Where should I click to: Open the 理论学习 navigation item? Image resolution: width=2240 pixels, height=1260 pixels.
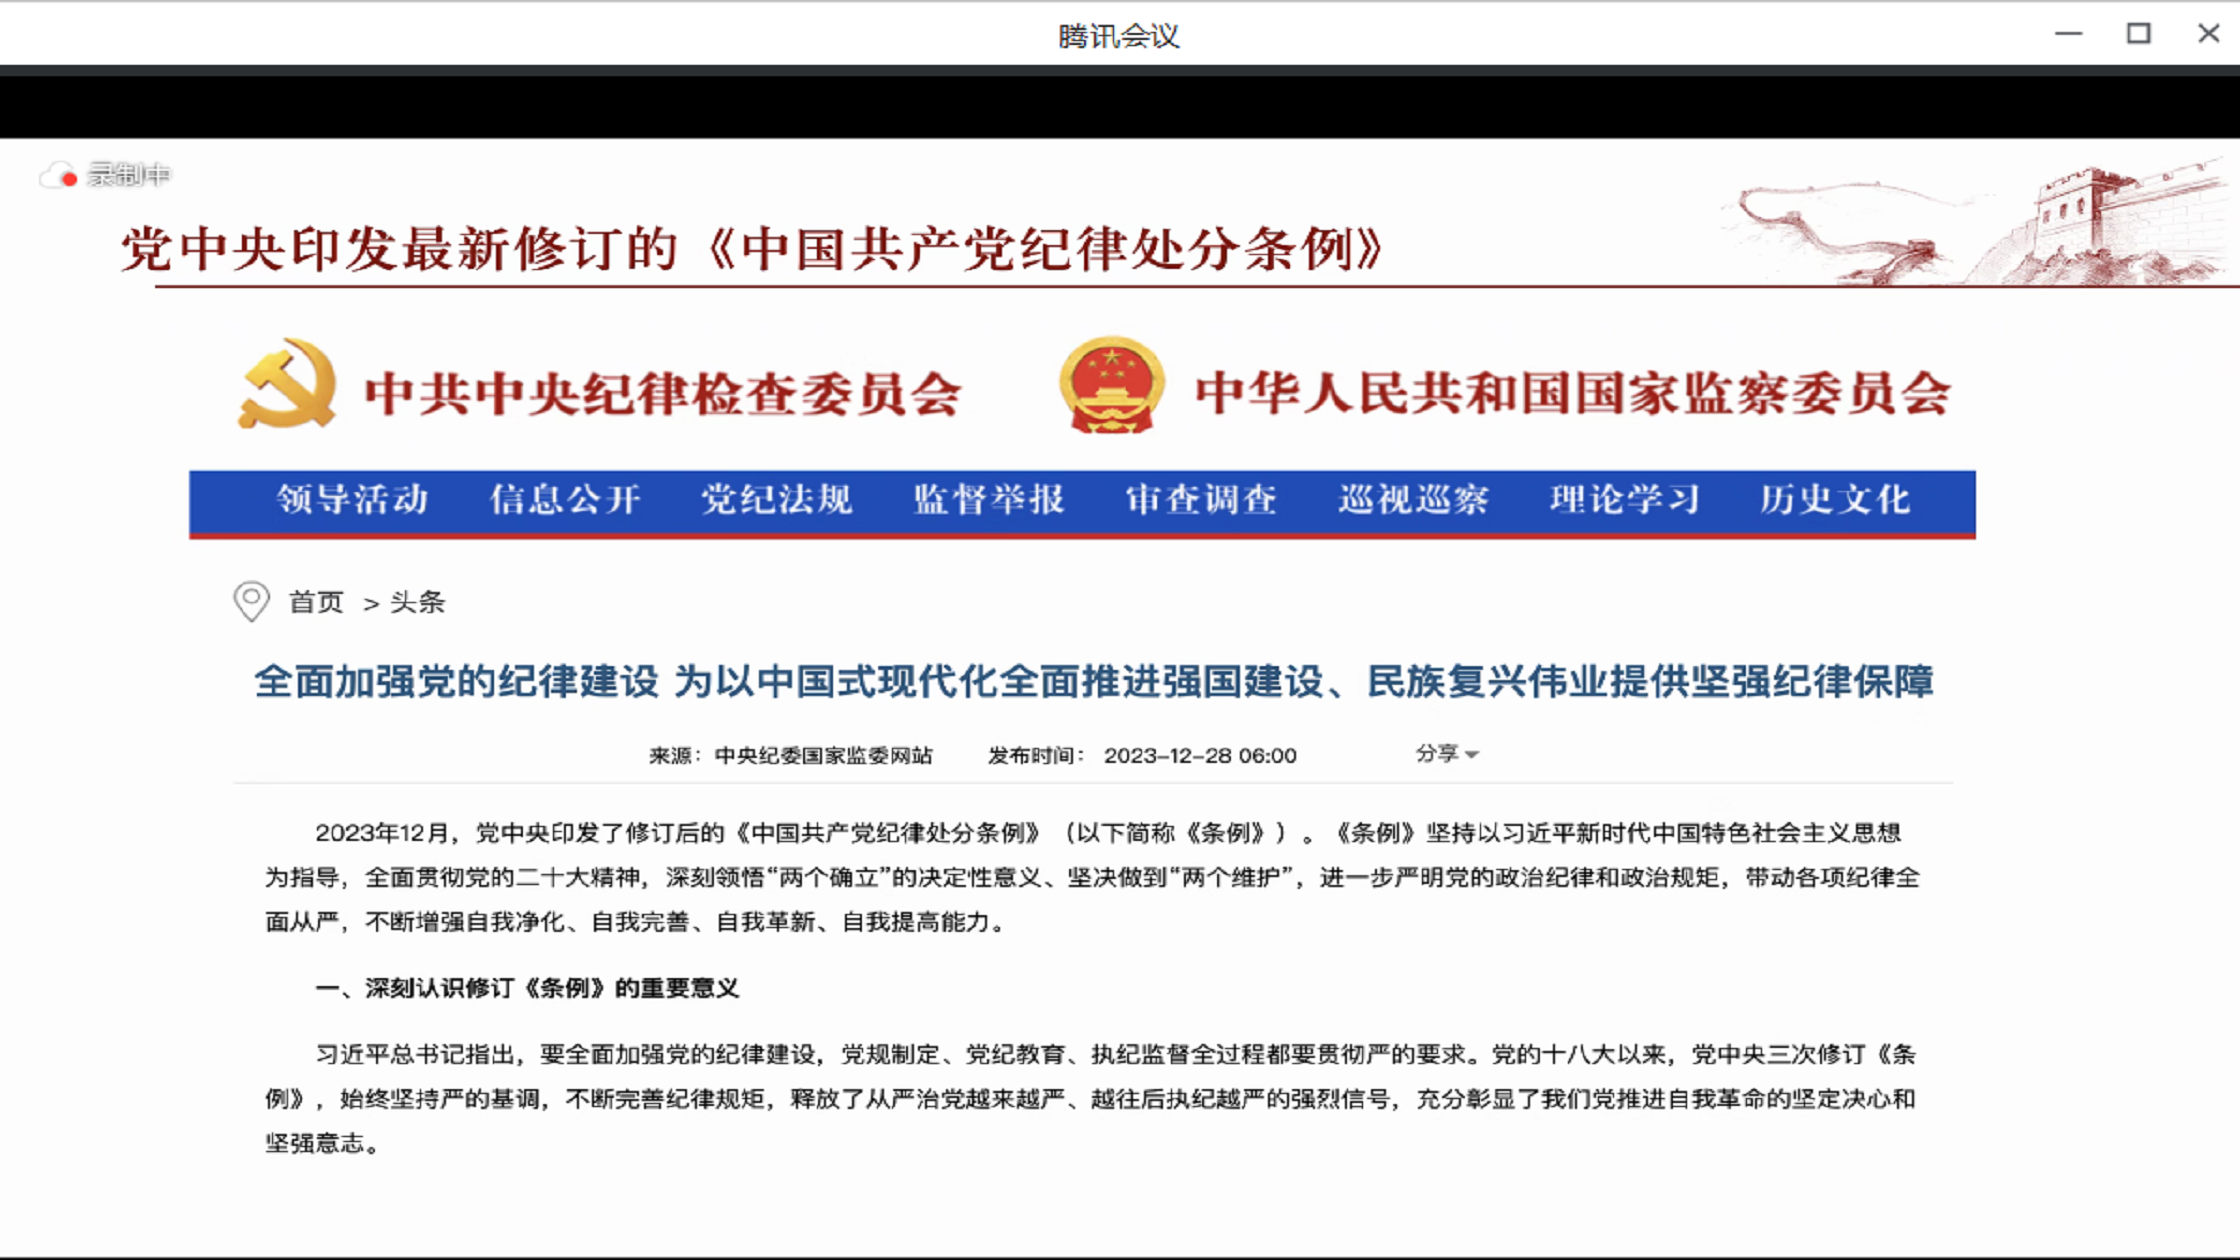1625,499
